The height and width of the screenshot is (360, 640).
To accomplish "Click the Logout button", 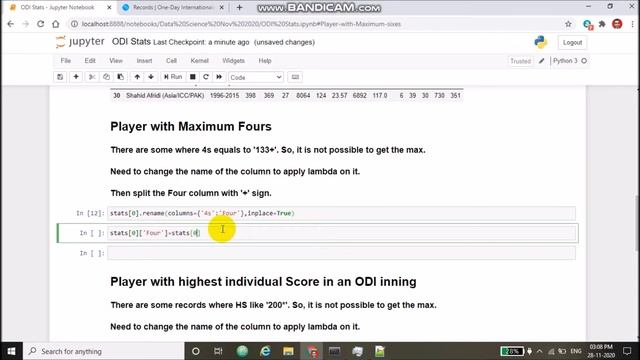I will pyautogui.click(x=572, y=42).
